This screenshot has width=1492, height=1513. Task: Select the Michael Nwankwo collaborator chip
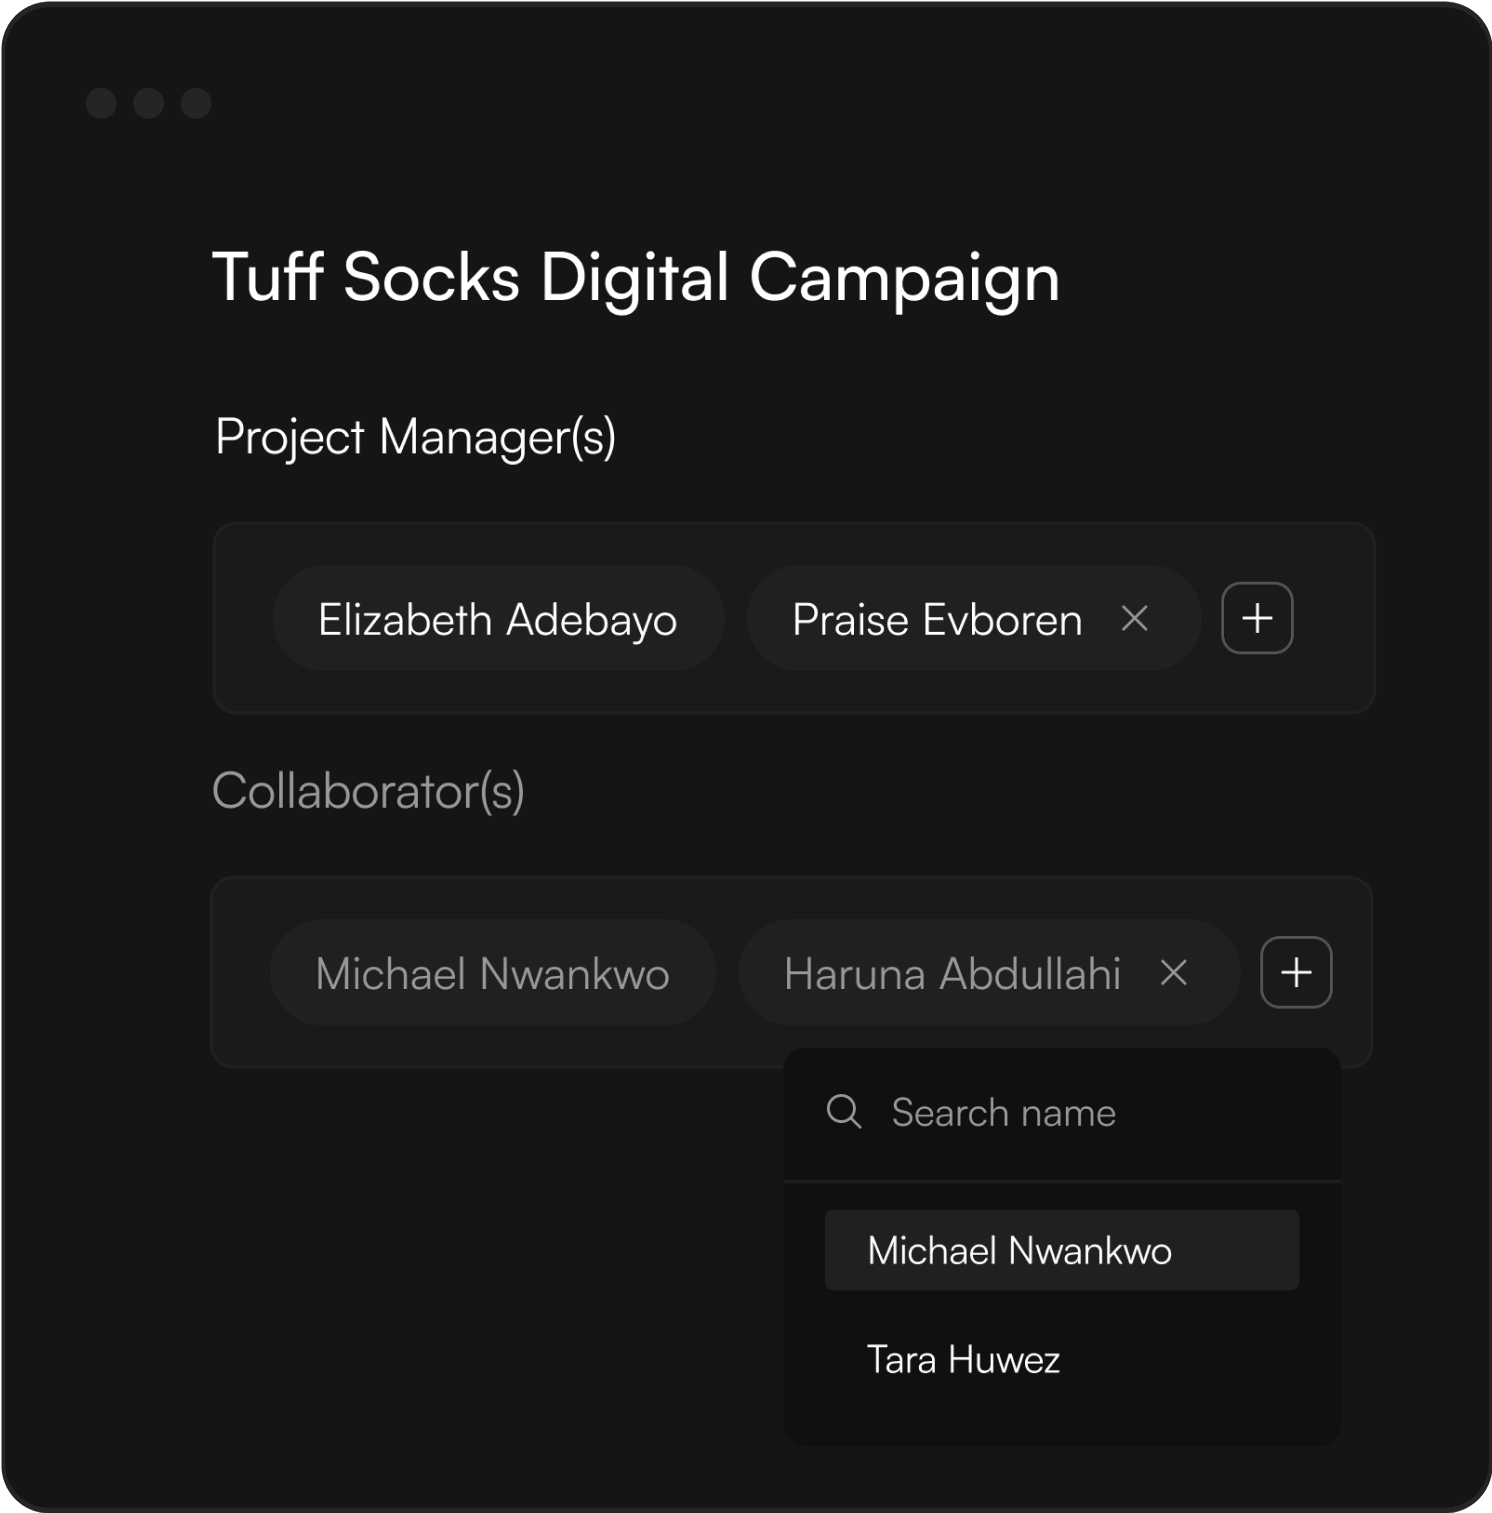click(493, 973)
